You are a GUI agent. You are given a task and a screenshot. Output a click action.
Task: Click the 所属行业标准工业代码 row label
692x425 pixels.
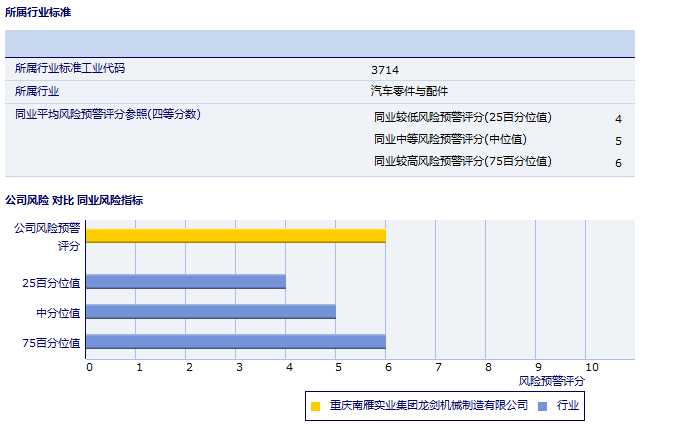click(70, 69)
